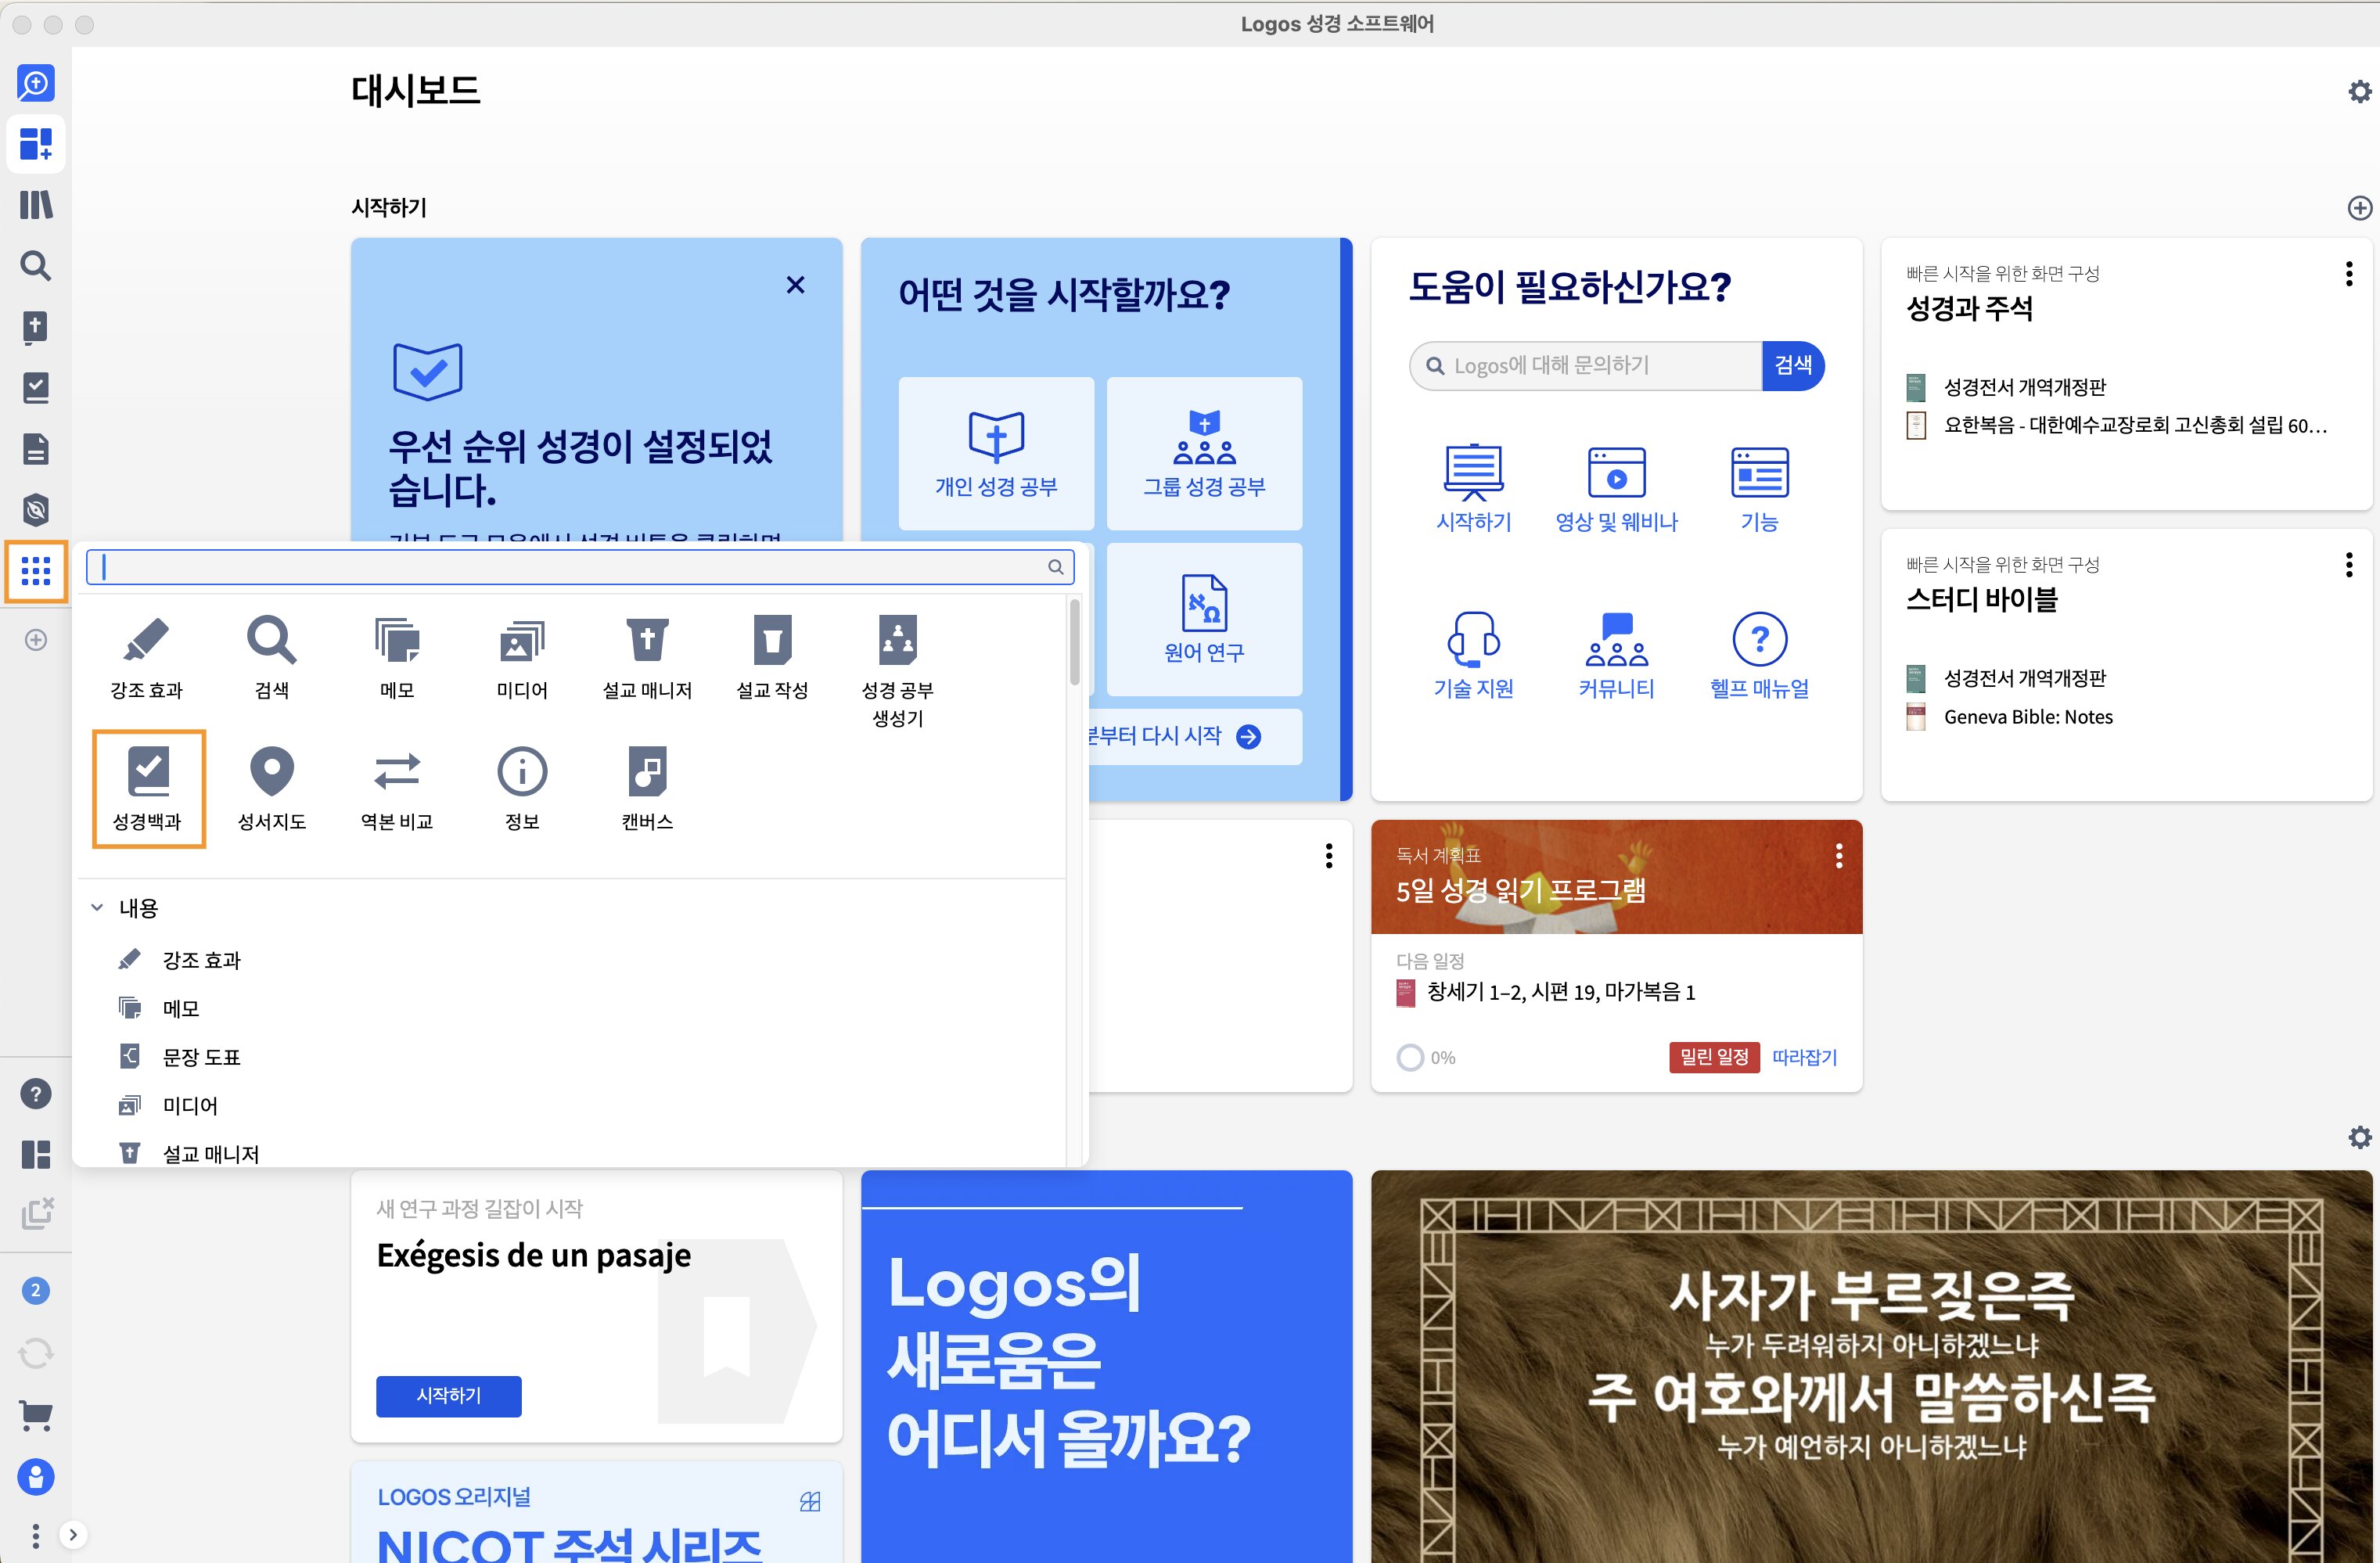Open Geneva Bible: Notes resource

2027,717
